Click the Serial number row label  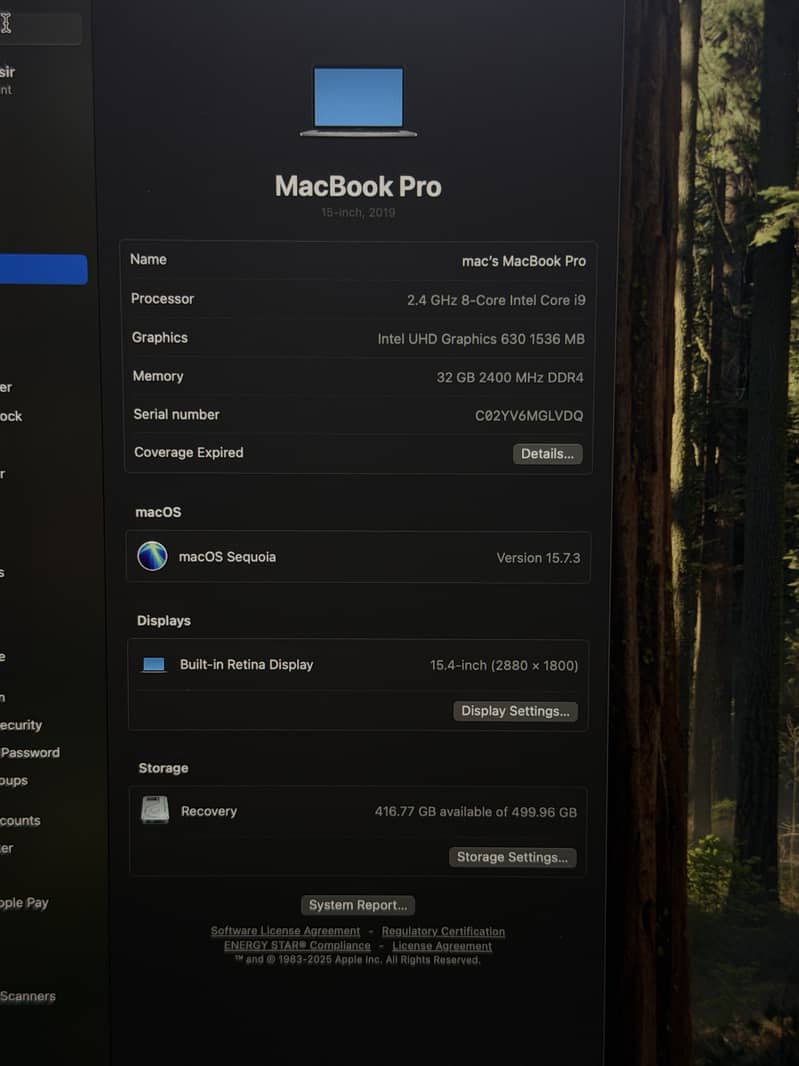176,414
